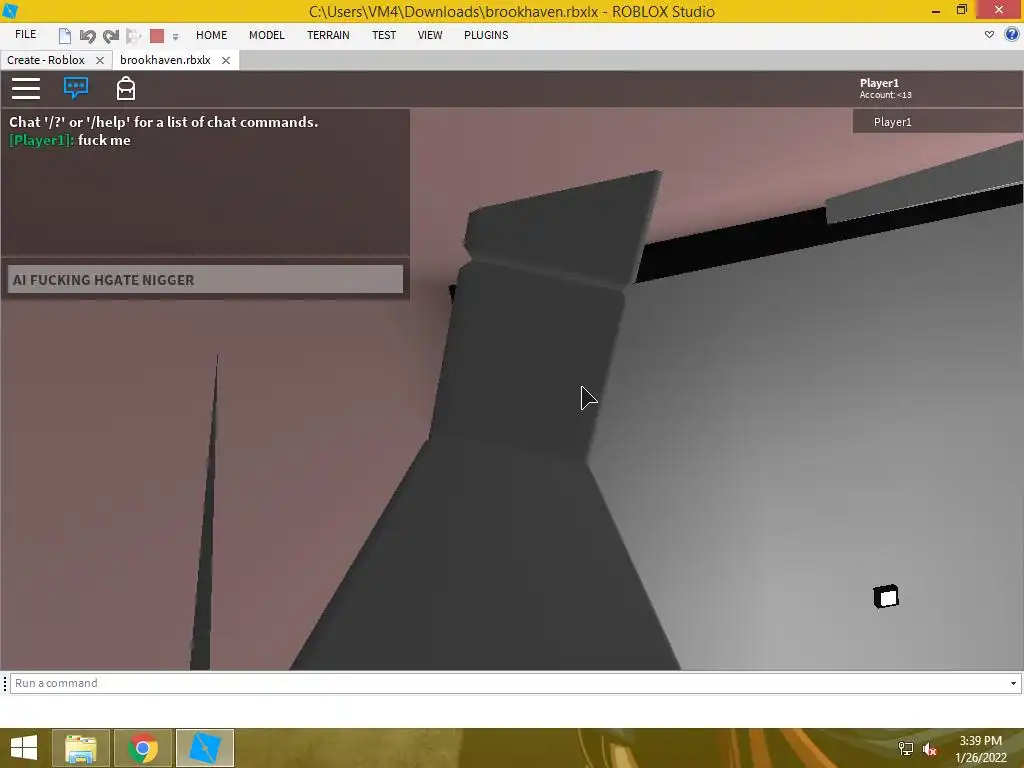Open File Explorer from the taskbar
The image size is (1024, 768).
(x=81, y=748)
